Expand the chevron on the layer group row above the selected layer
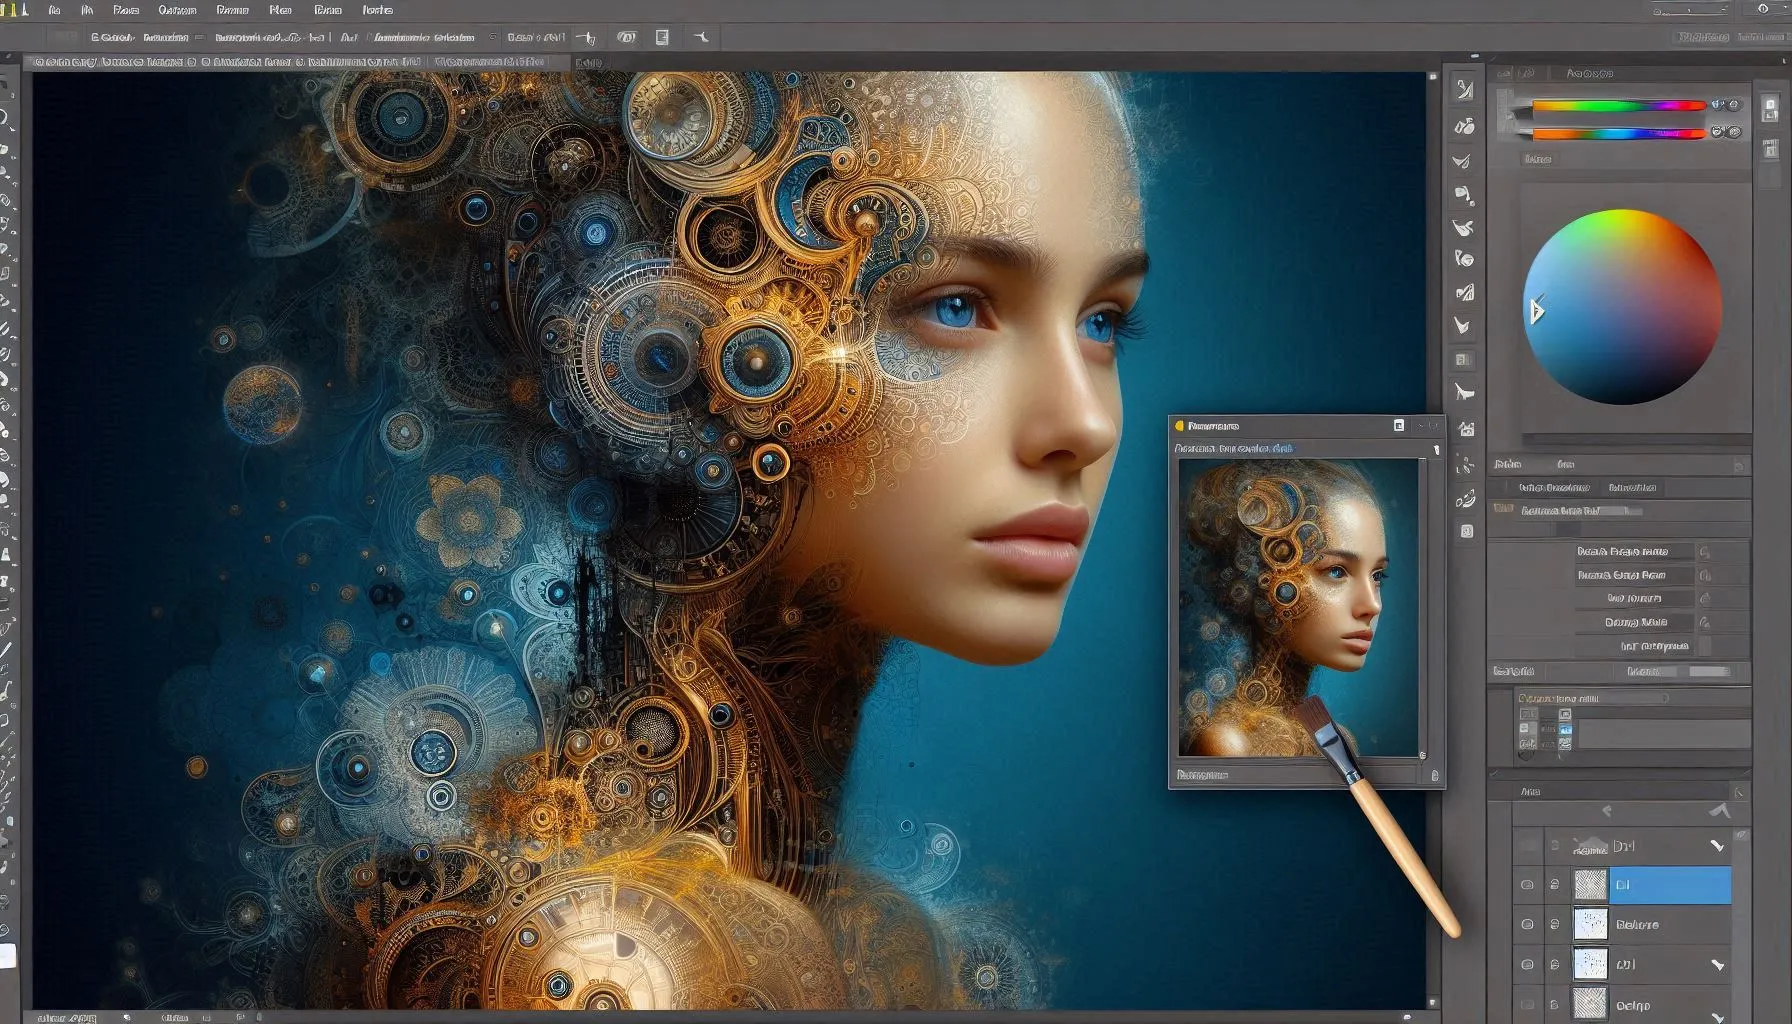 coord(1717,846)
